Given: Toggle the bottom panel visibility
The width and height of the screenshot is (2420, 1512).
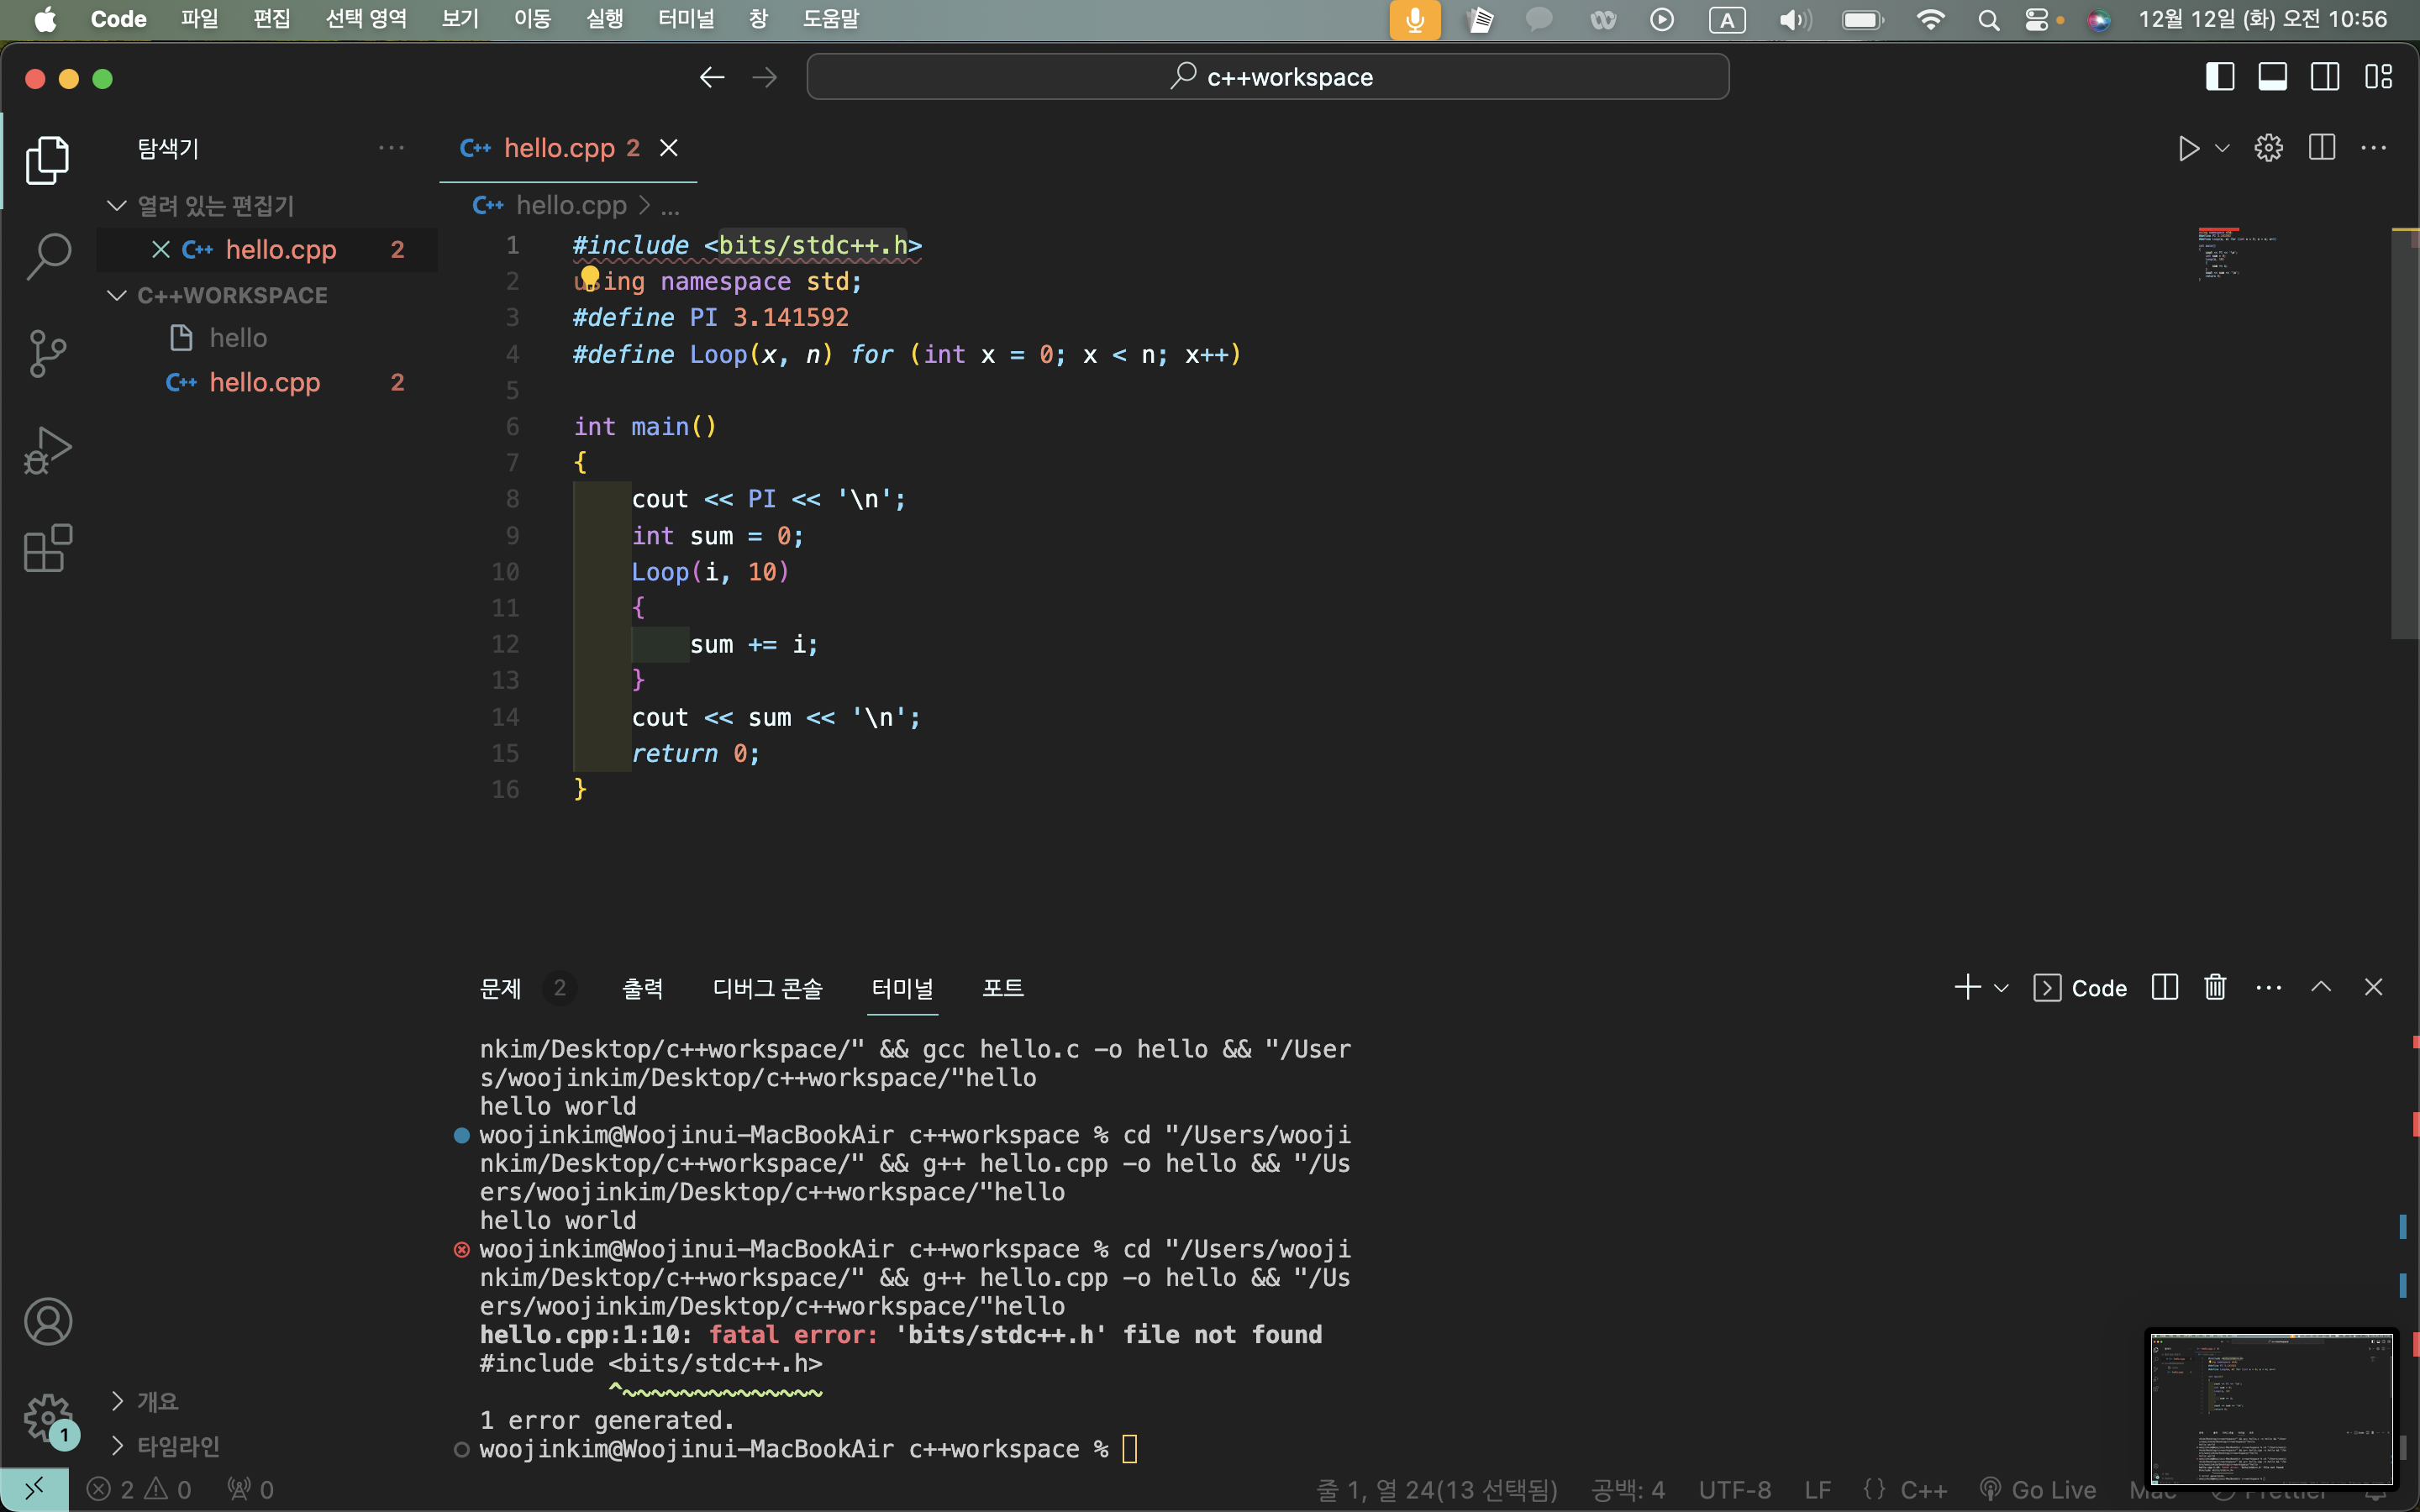Looking at the screenshot, I should [x=2272, y=77].
